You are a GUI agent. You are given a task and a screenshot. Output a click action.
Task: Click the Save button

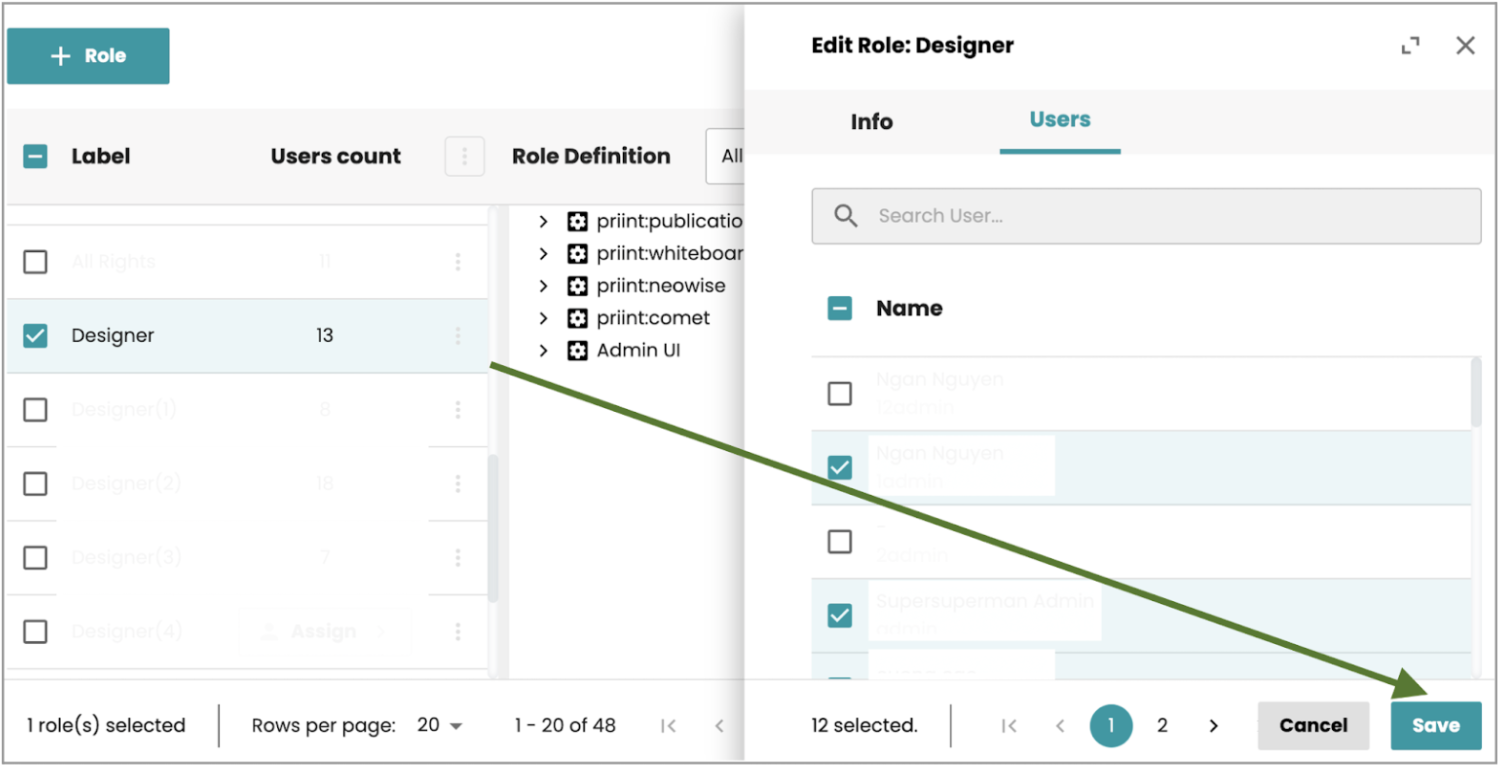coord(1435,726)
